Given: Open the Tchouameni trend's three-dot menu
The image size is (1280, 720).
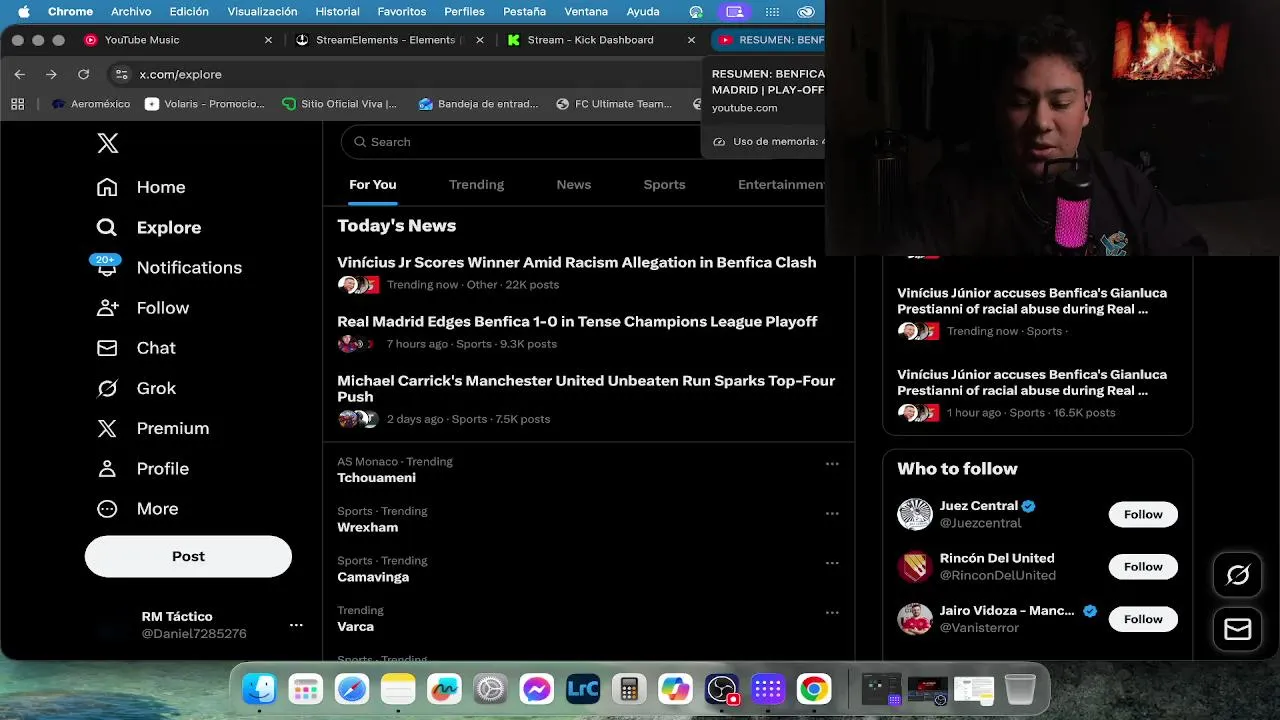Looking at the screenshot, I should (x=832, y=464).
